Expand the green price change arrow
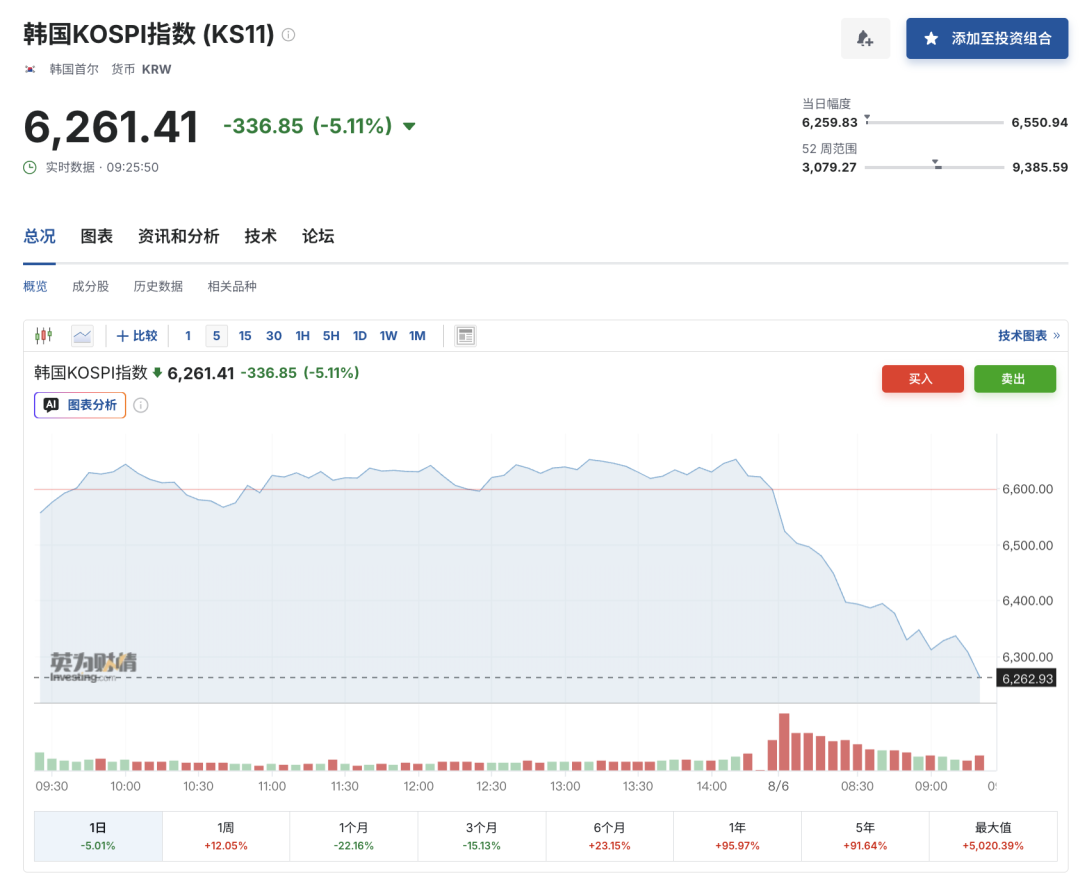 pos(409,126)
